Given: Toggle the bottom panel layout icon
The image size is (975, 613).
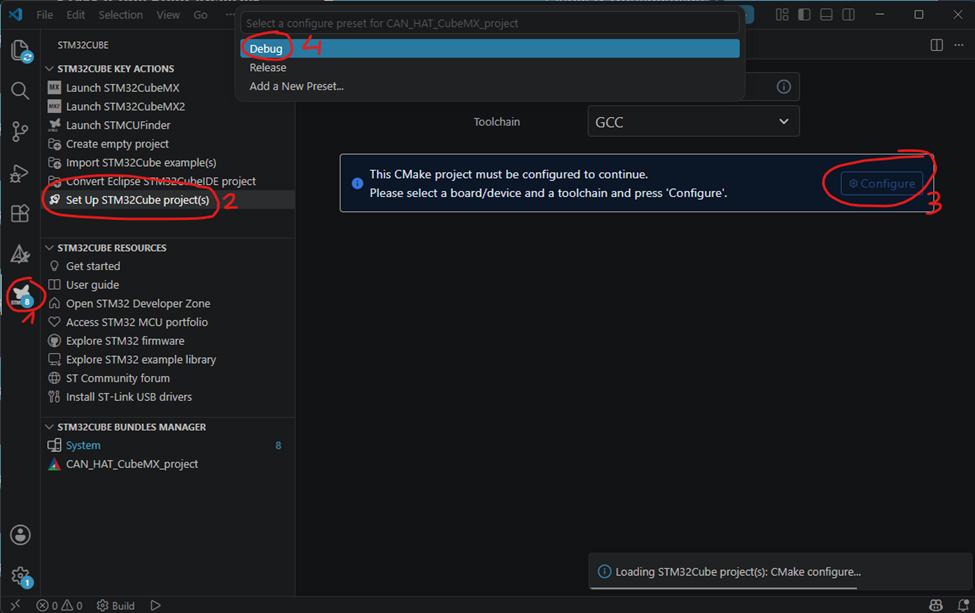Looking at the screenshot, I should click(826, 14).
